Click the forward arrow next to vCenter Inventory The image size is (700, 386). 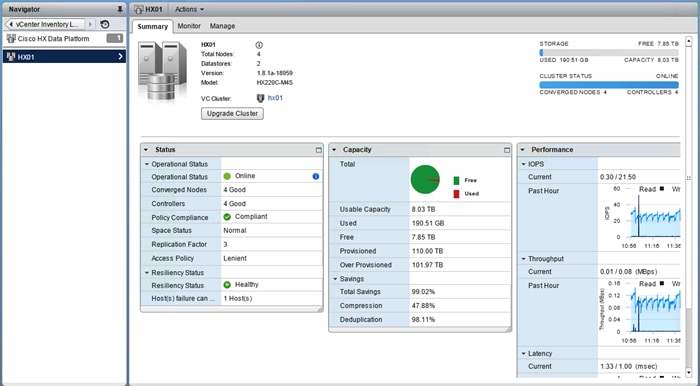pyautogui.click(x=90, y=24)
